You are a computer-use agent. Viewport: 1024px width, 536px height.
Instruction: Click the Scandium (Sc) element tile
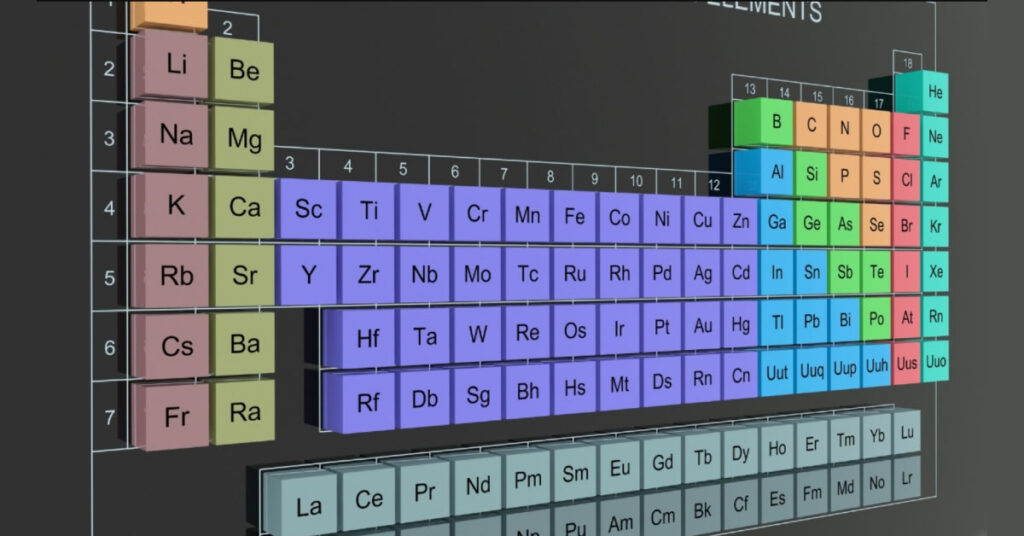308,210
